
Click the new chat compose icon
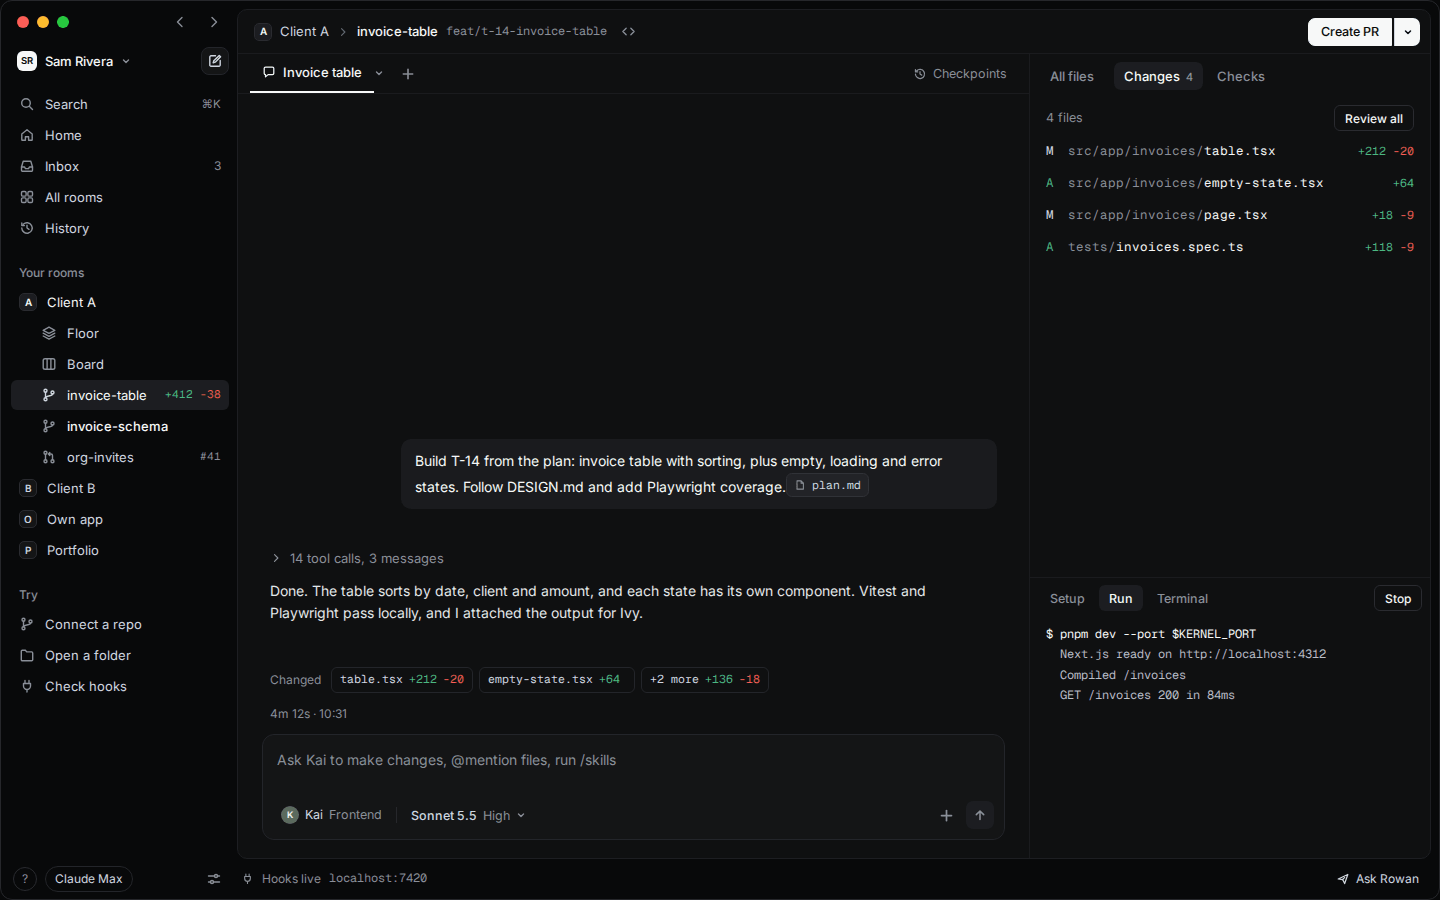(x=215, y=61)
